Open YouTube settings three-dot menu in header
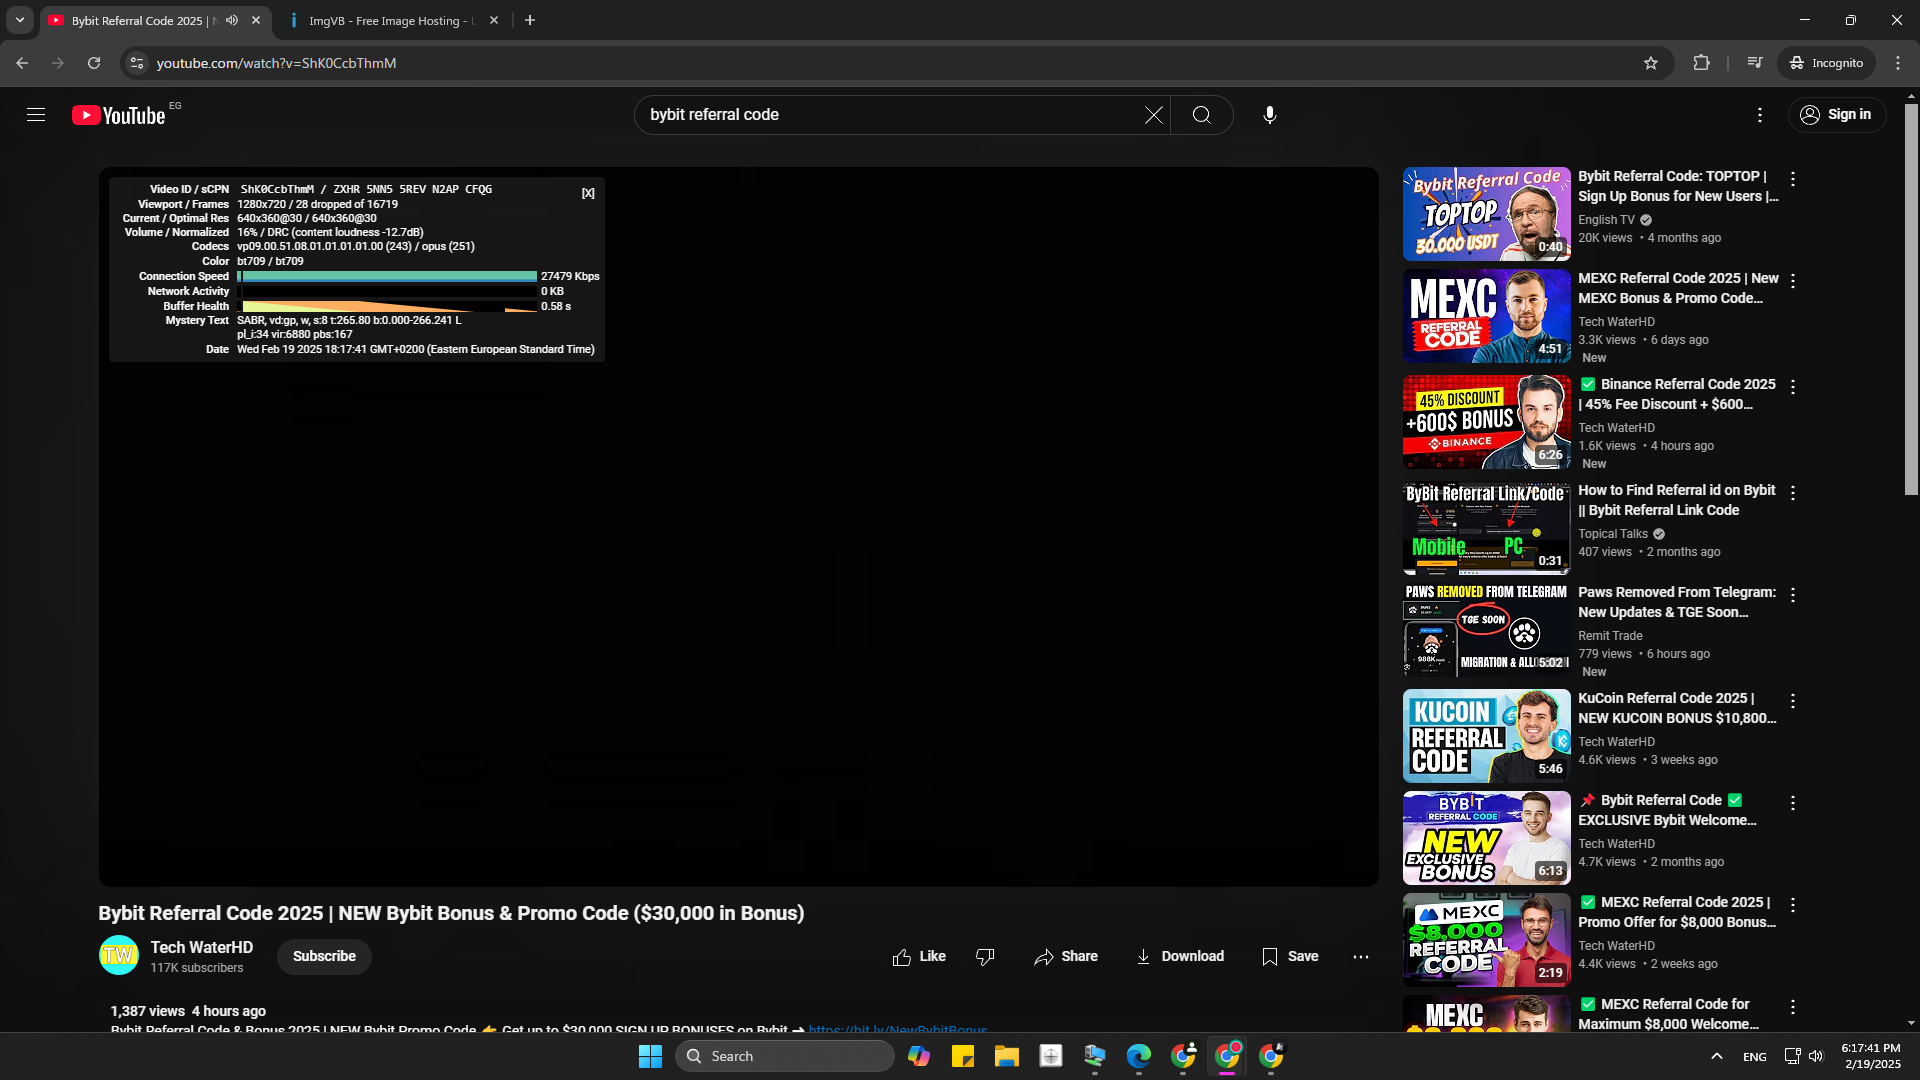Image resolution: width=1920 pixels, height=1080 pixels. click(x=1759, y=115)
